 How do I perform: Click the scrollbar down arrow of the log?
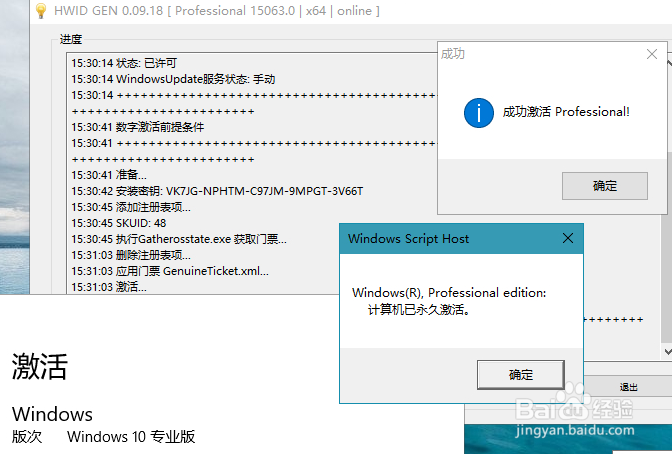click(x=668, y=352)
